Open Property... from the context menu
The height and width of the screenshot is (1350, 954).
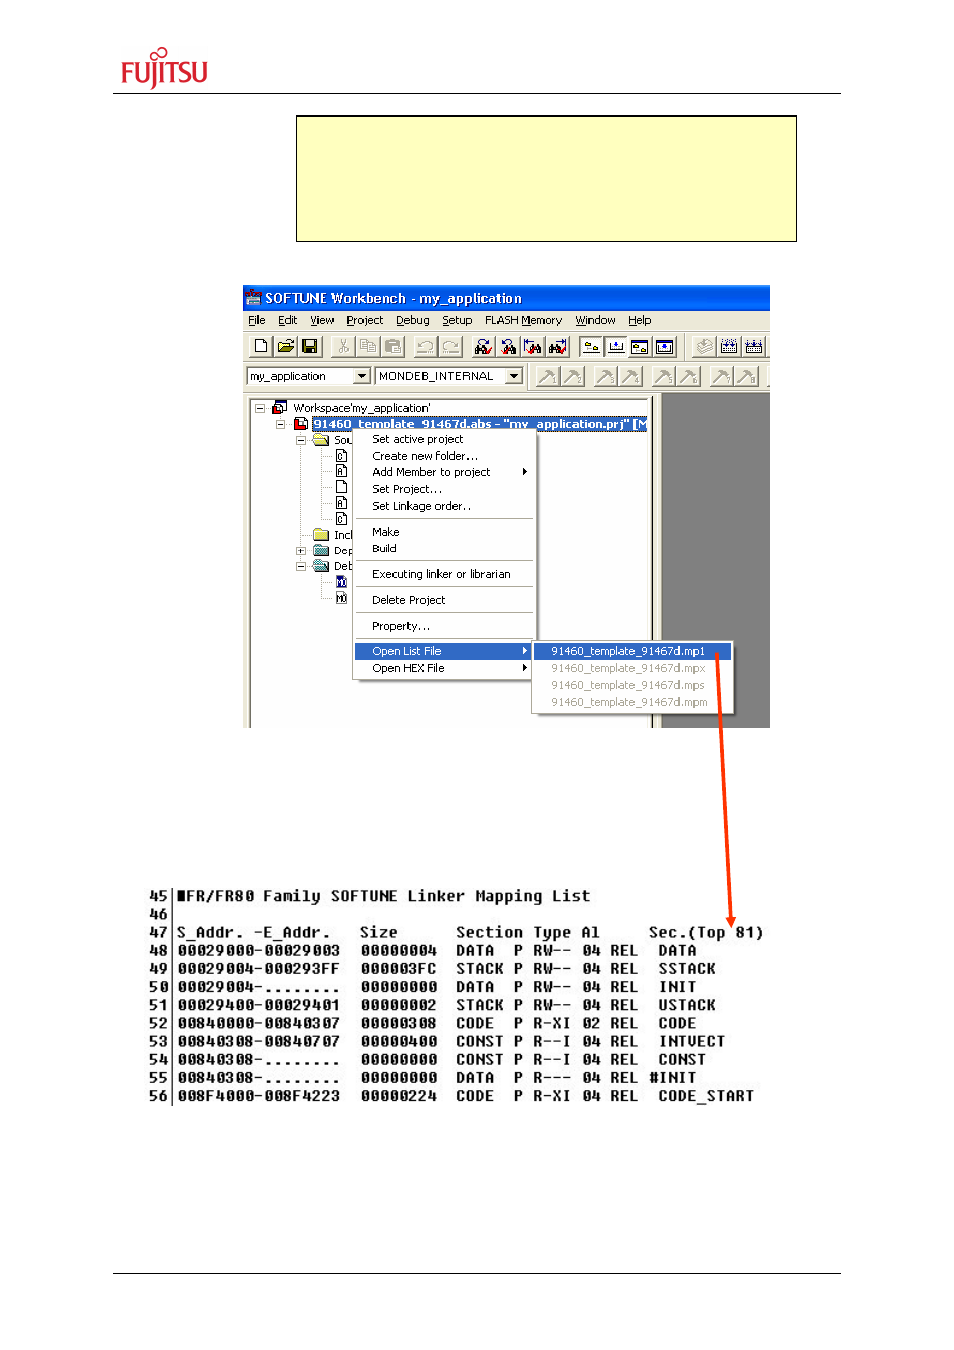[x=444, y=626]
